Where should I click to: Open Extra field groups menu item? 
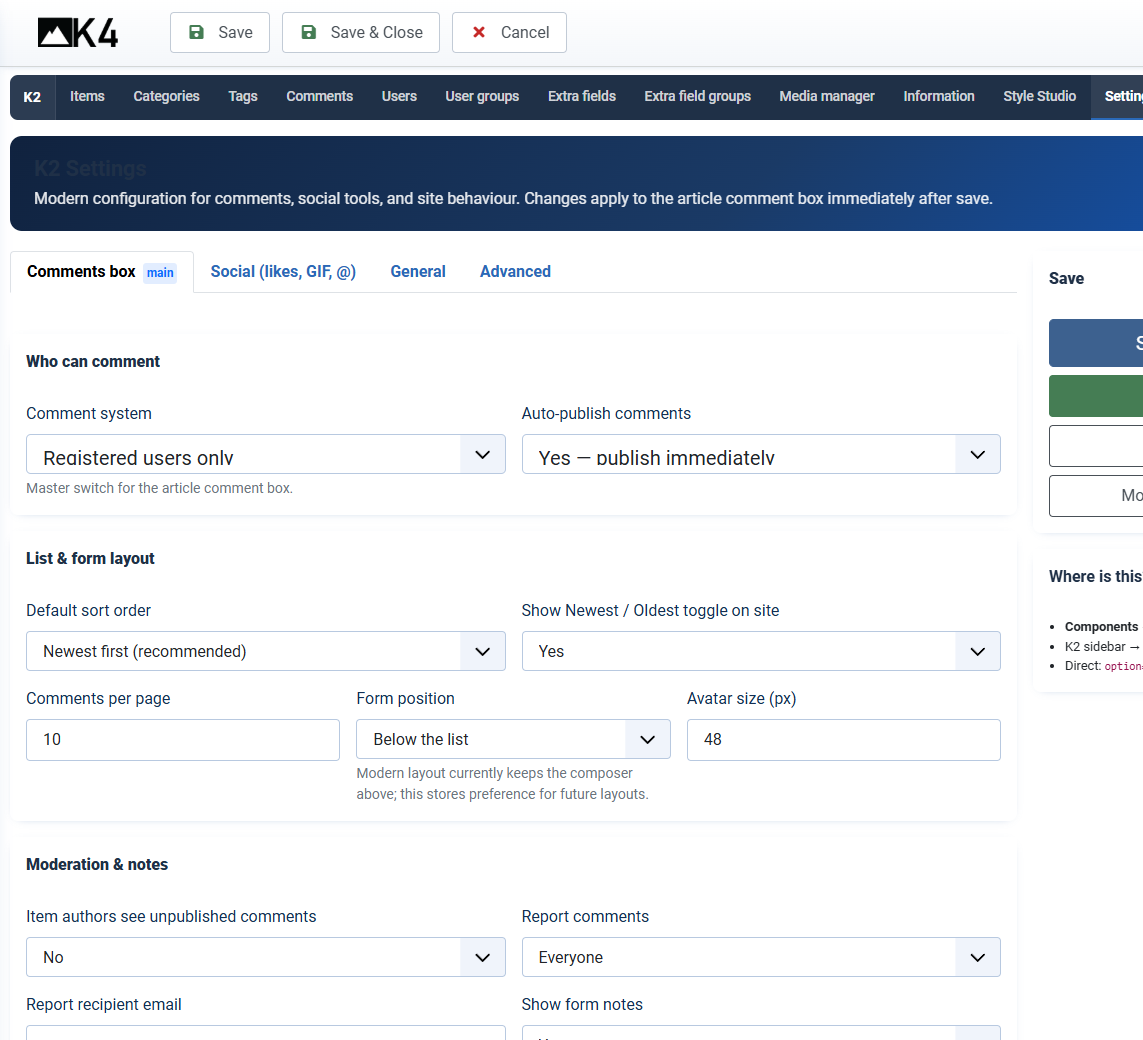698,96
